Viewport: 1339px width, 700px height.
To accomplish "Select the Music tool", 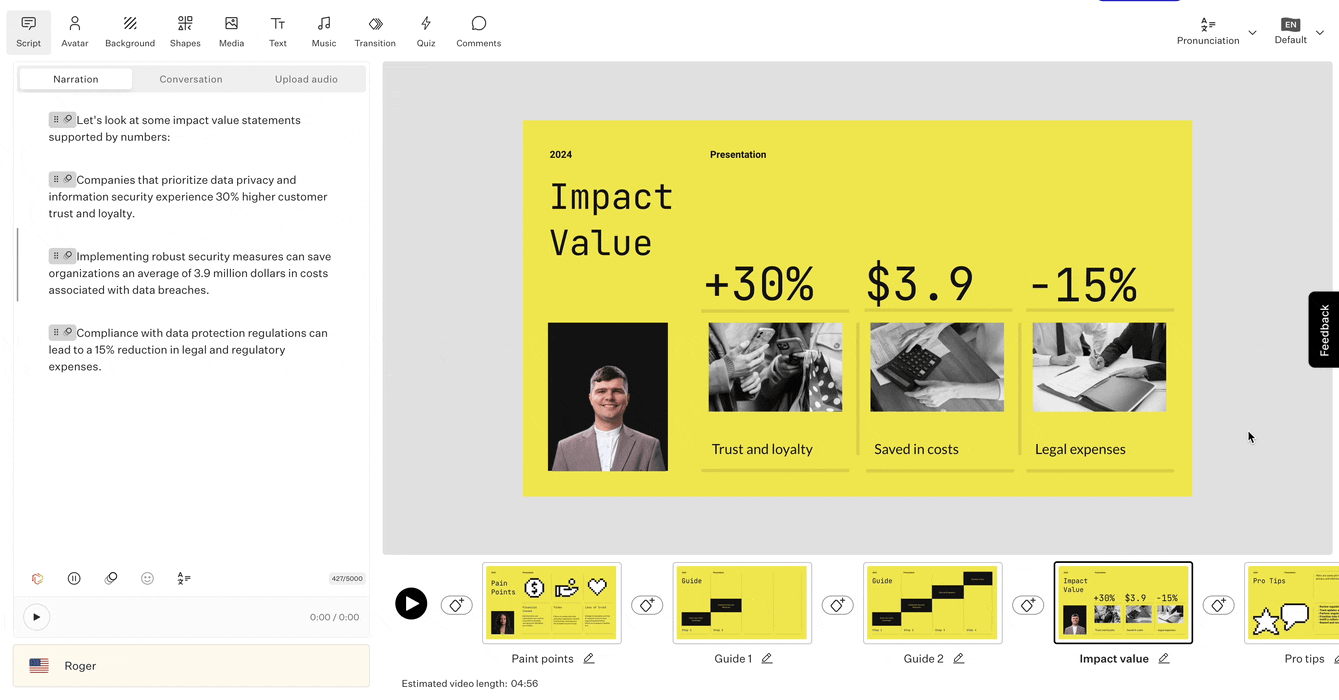I will 323,31.
